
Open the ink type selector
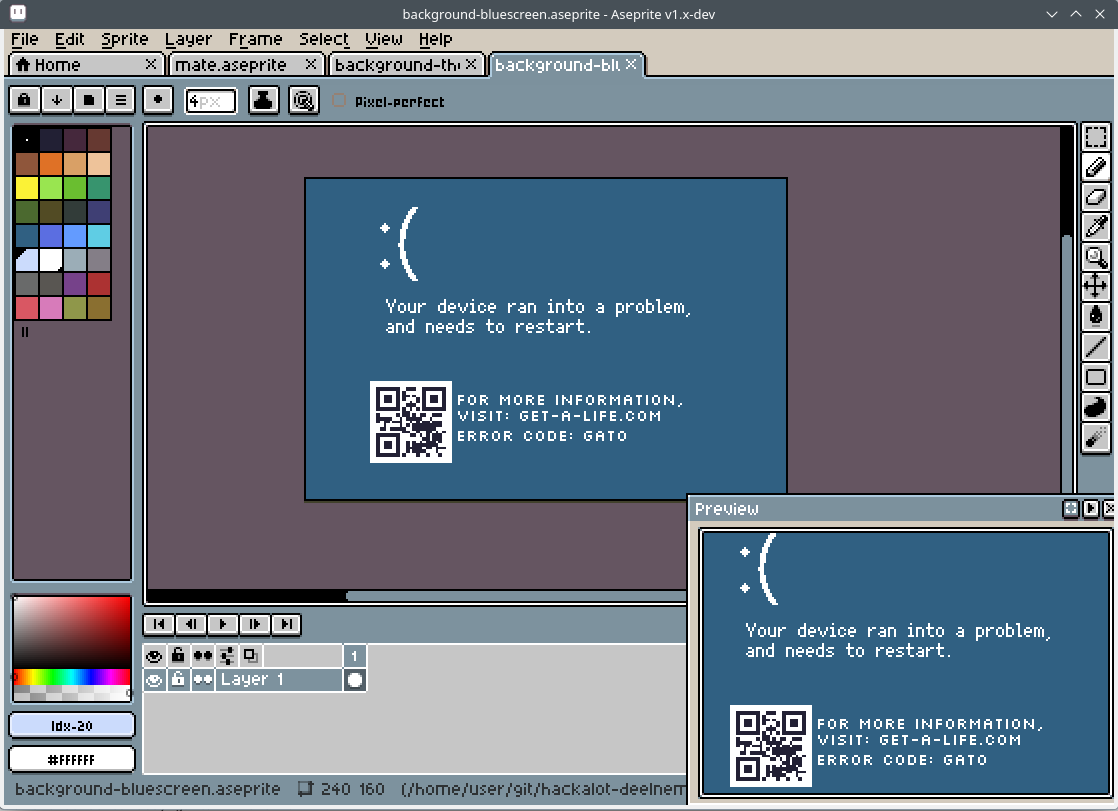pyautogui.click(x=263, y=100)
